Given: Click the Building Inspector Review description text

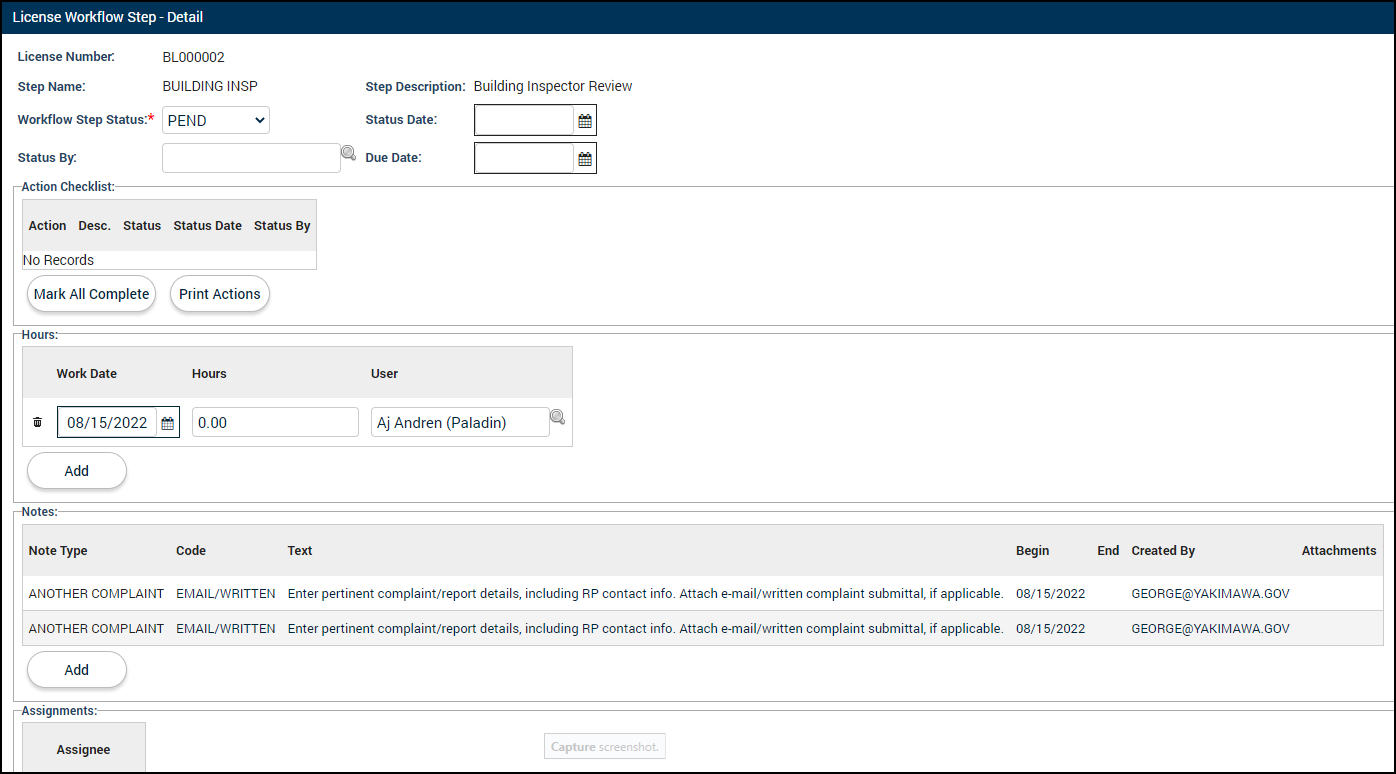Looking at the screenshot, I should [553, 86].
